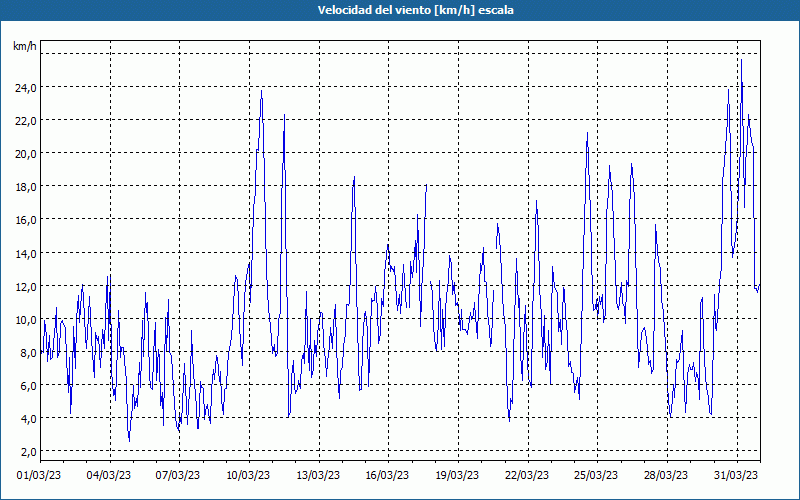Click the 25/03/23 date label

[x=596, y=475]
